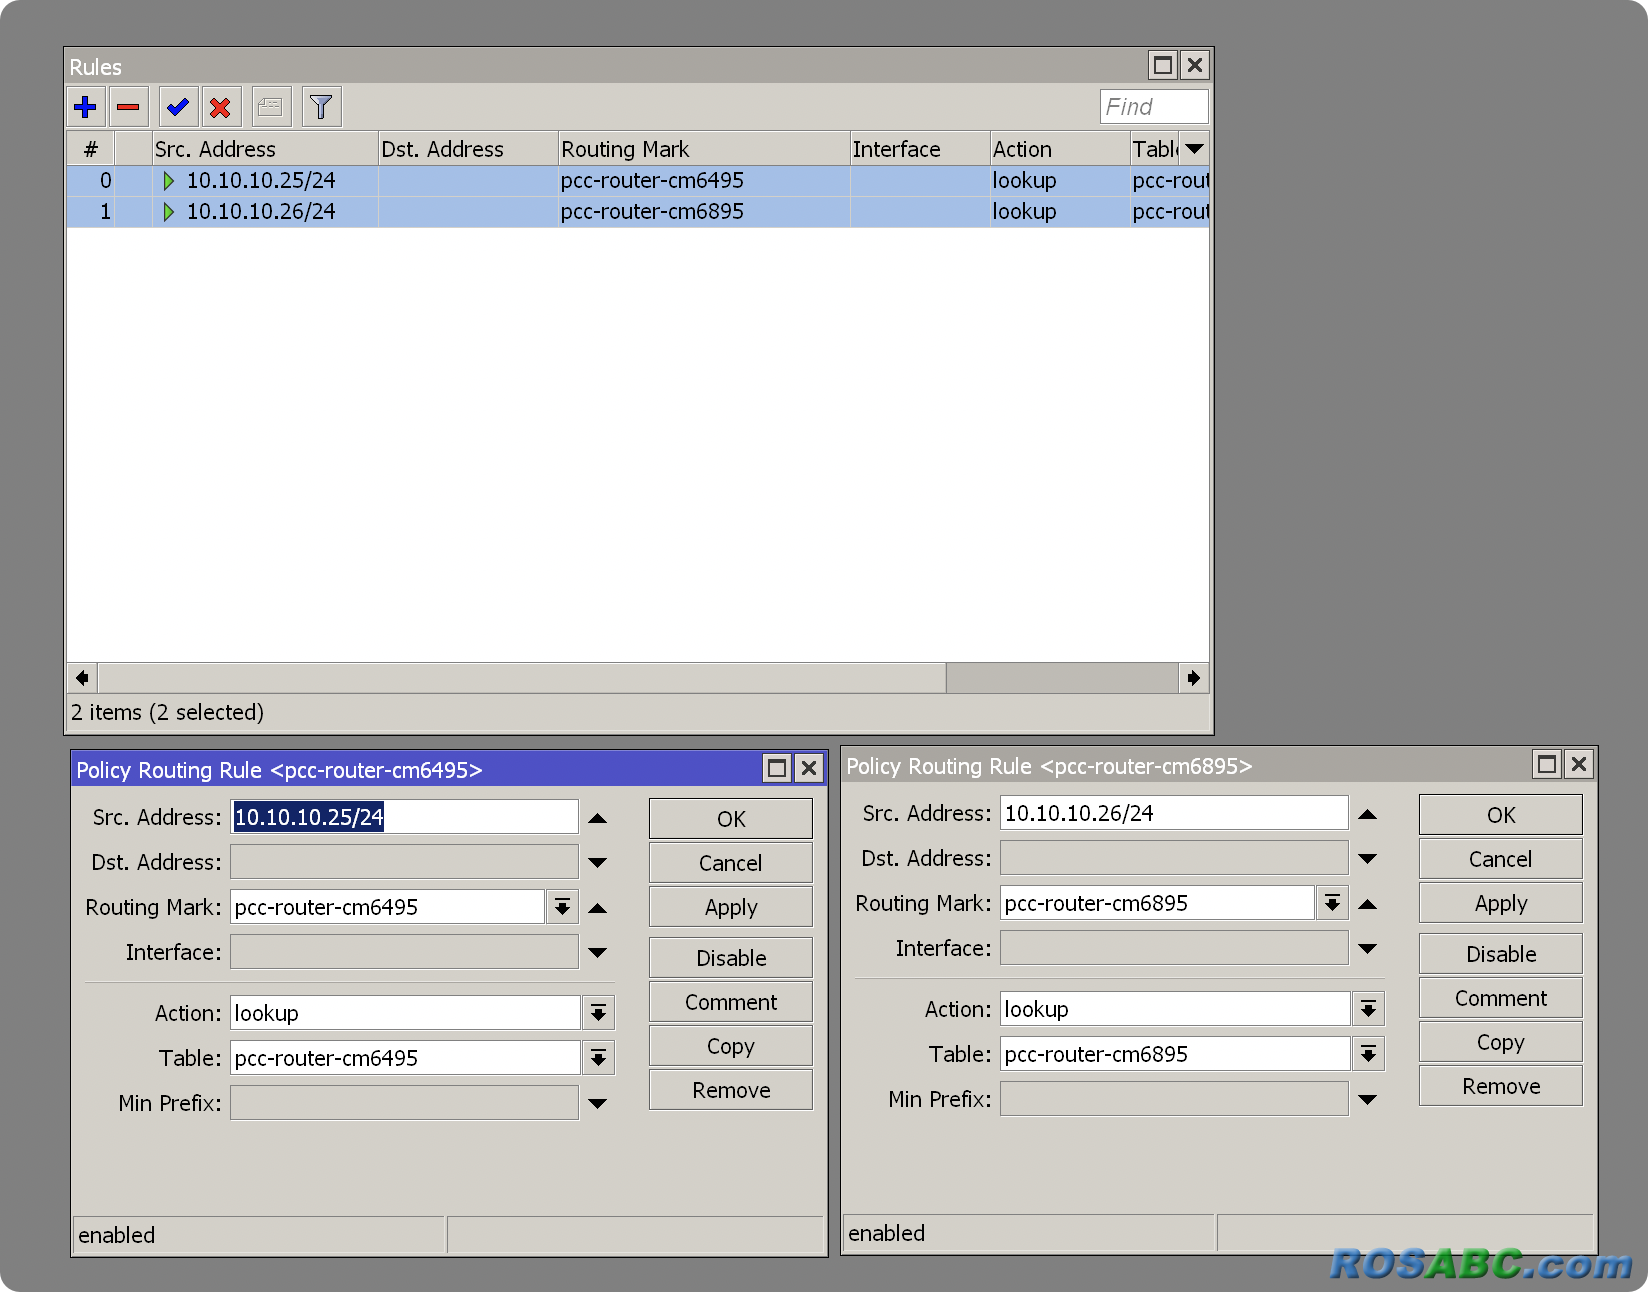1648x1292 pixels.
Task: Select row with 10.10.10.25/24
Action: click(x=638, y=181)
